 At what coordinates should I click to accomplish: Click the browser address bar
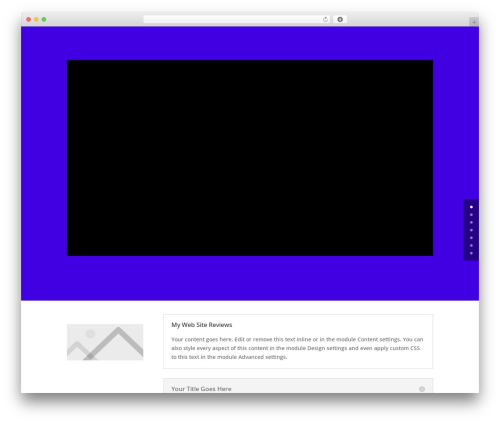pyautogui.click(x=237, y=19)
